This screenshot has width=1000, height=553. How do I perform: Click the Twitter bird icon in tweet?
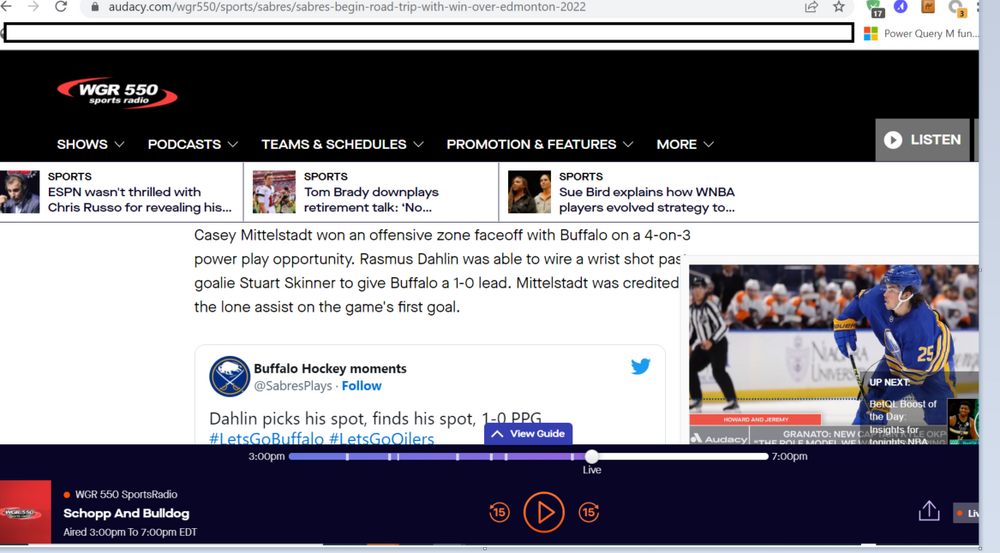(x=640, y=366)
